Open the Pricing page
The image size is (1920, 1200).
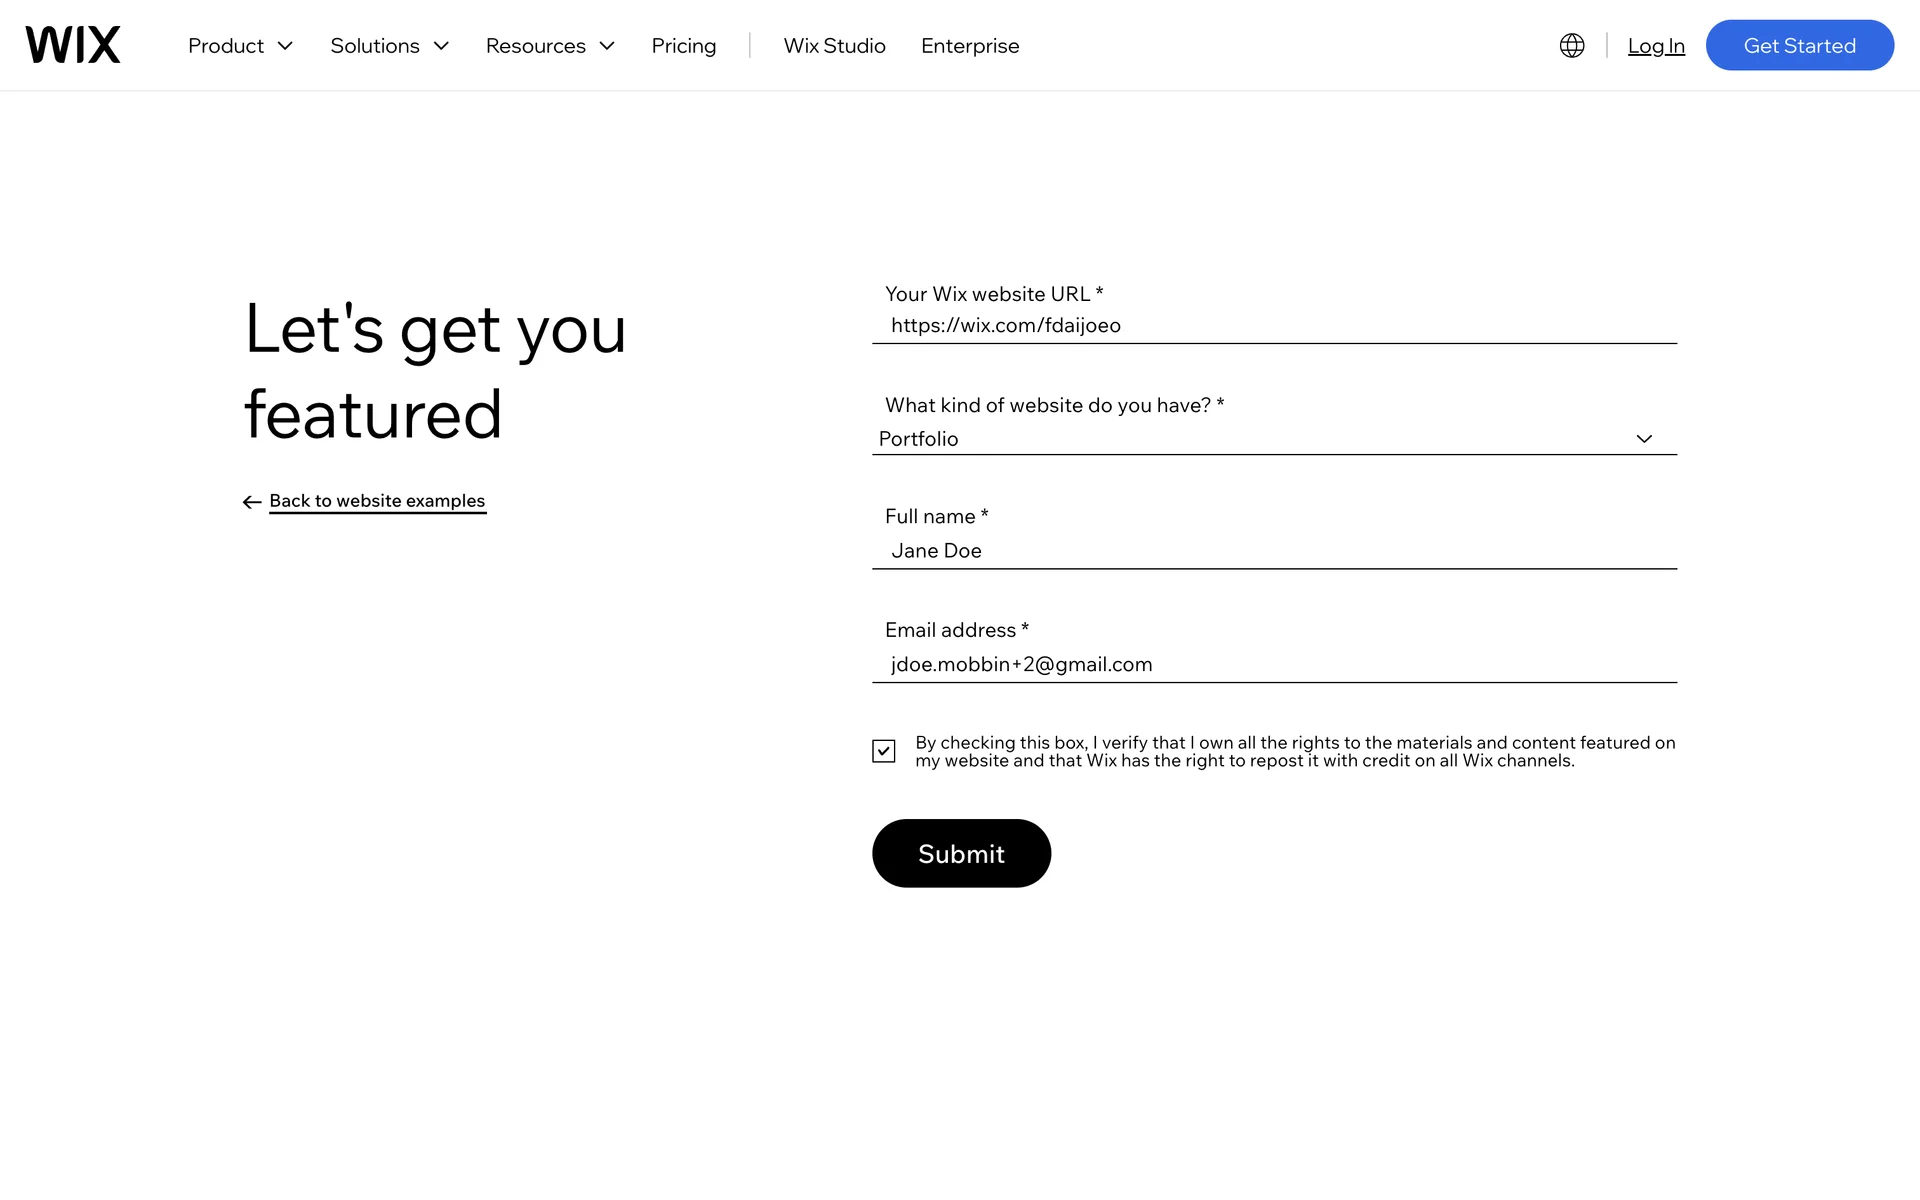tap(684, 46)
